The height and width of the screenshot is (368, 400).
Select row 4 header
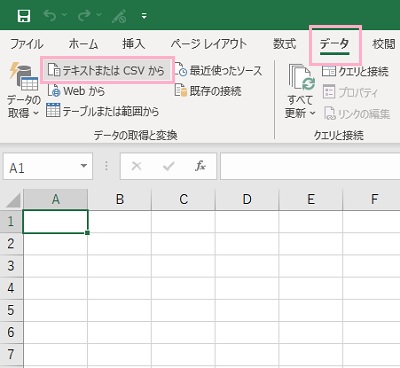click(x=11, y=288)
